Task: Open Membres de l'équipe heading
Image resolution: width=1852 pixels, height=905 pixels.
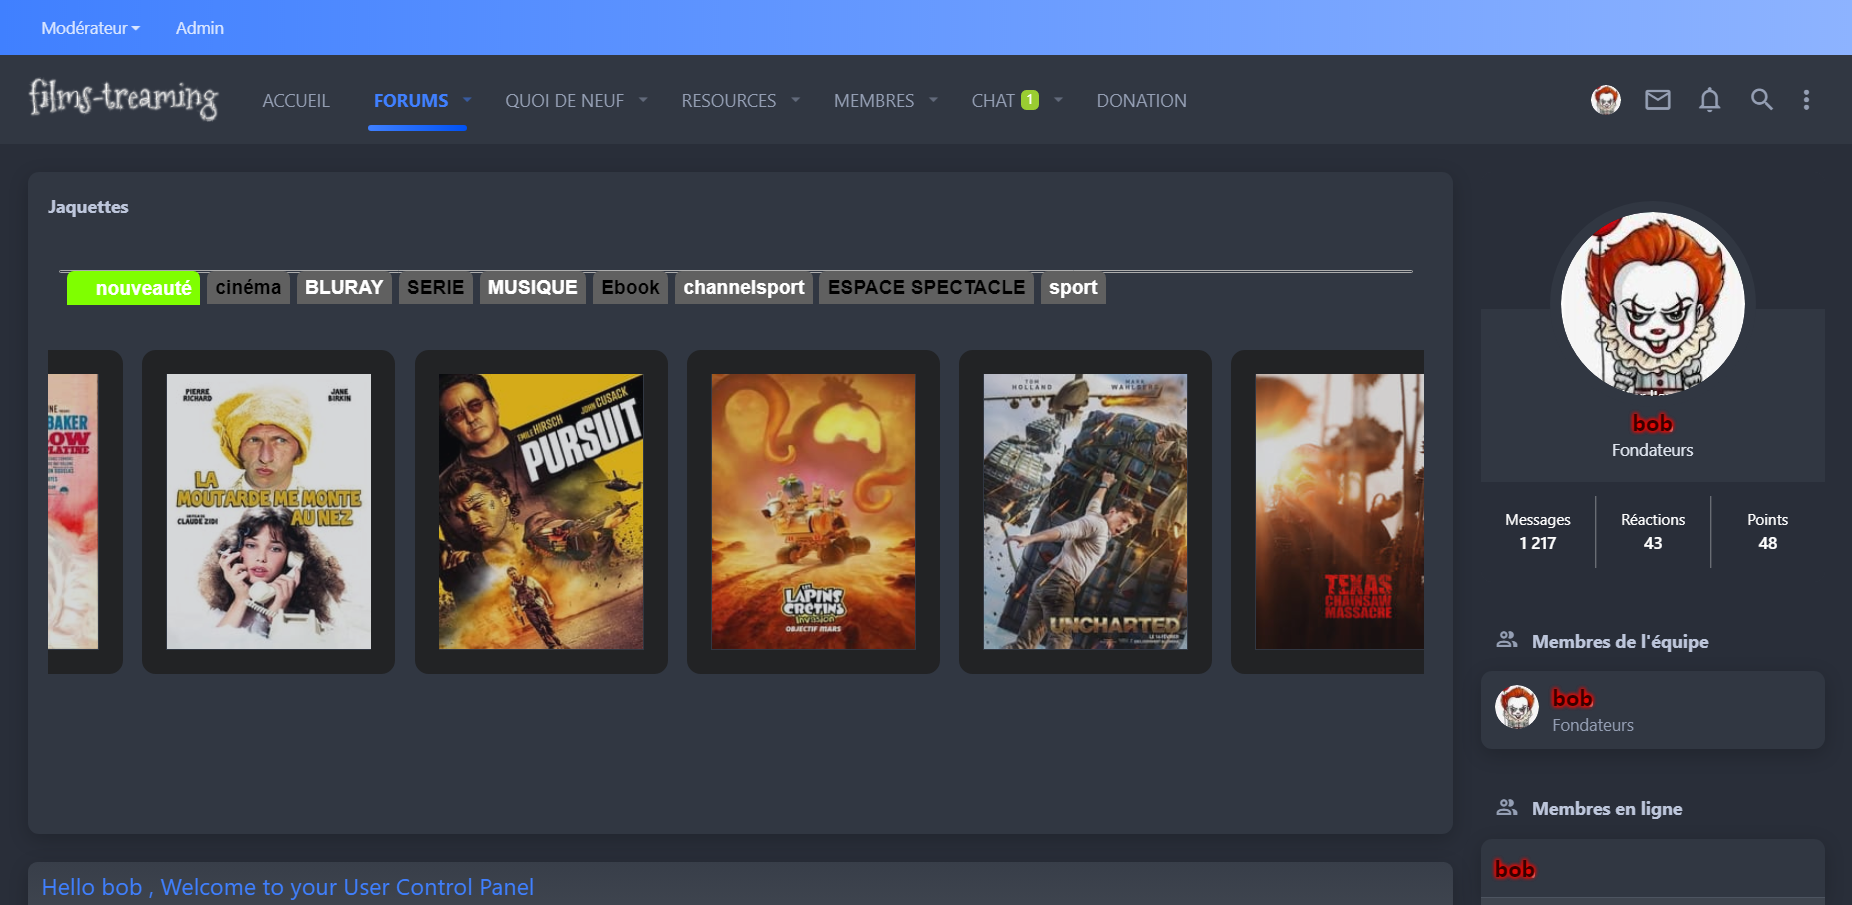Action: [x=1620, y=641]
